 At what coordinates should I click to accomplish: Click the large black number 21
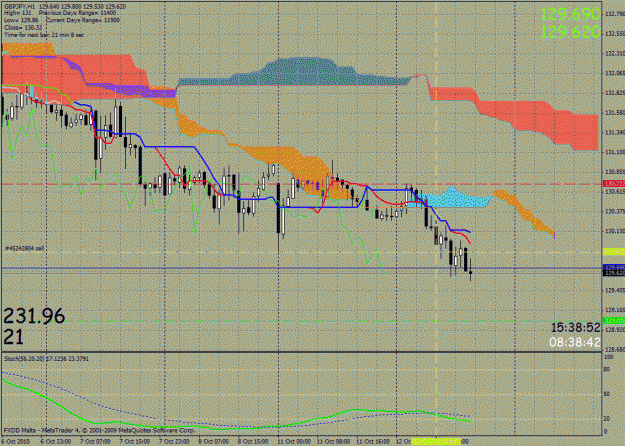click(13, 337)
